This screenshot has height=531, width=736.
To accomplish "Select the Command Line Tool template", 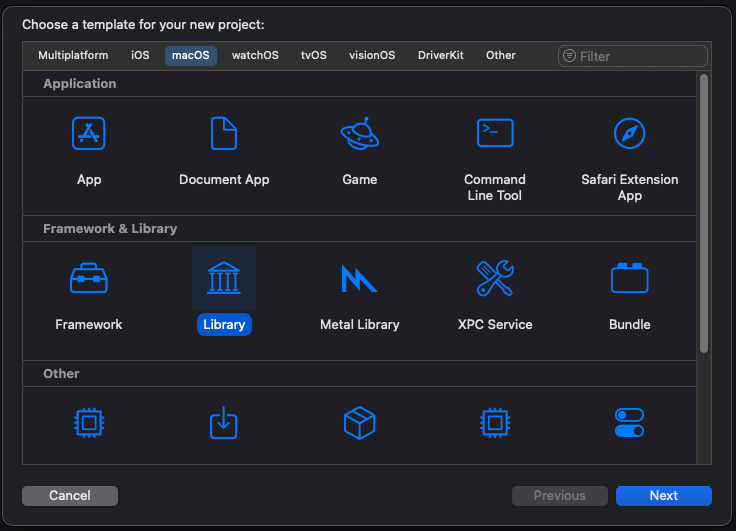I will pyautogui.click(x=495, y=133).
